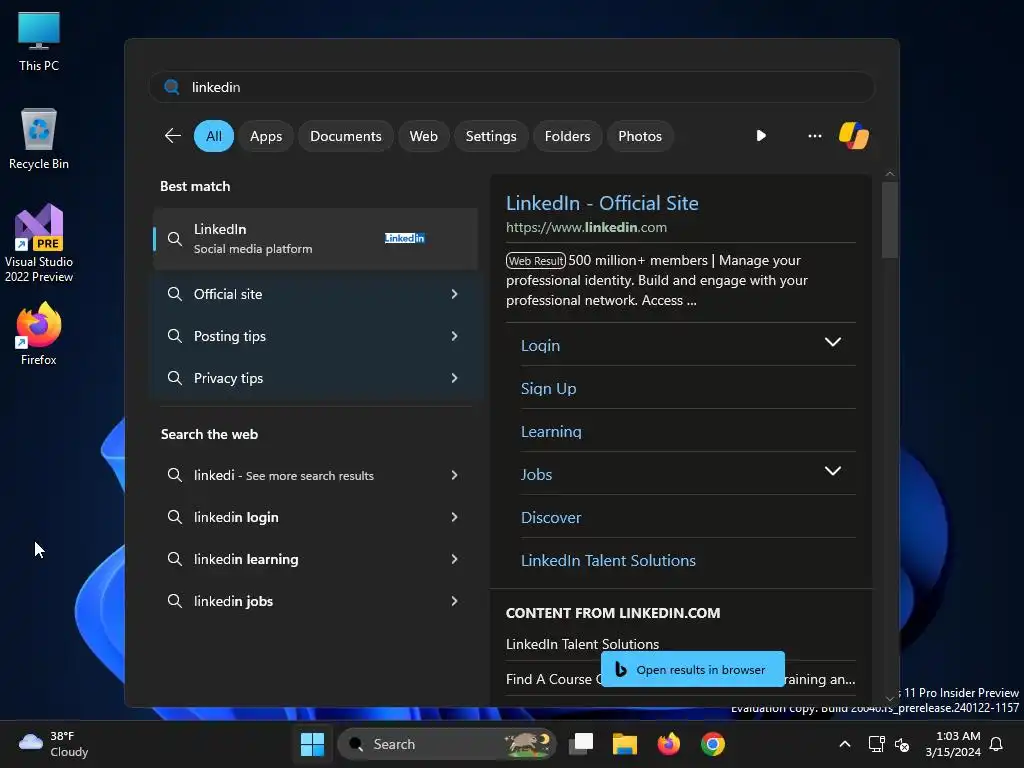The image size is (1024, 768).
Task: Click the search magnifier in the search box
Action: (172, 87)
